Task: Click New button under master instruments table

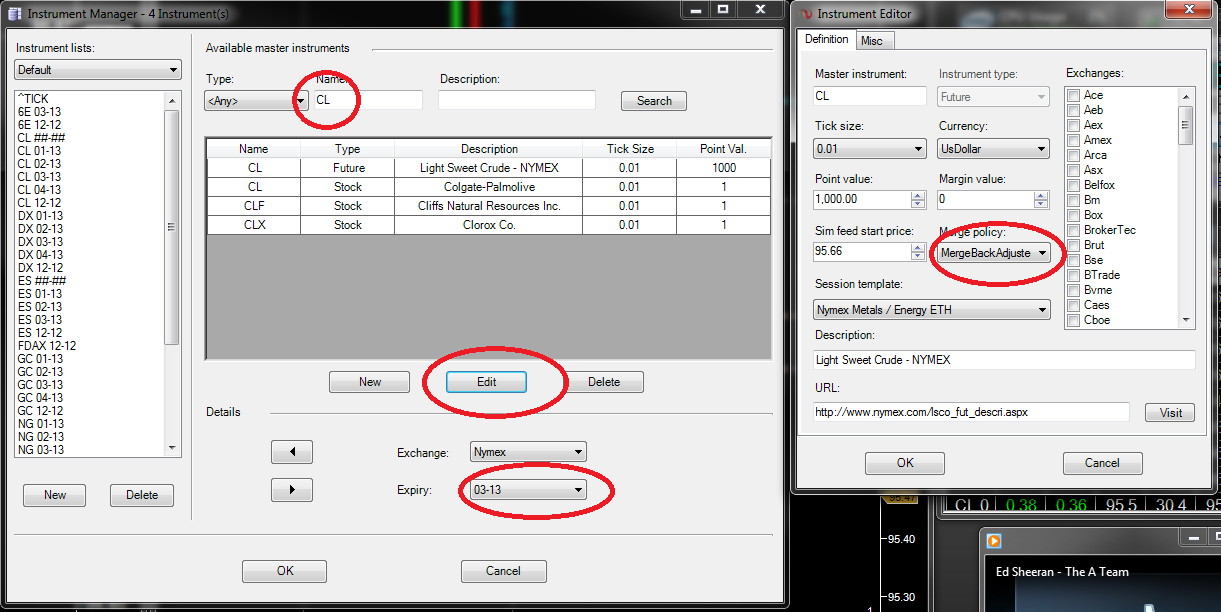Action: click(x=370, y=382)
